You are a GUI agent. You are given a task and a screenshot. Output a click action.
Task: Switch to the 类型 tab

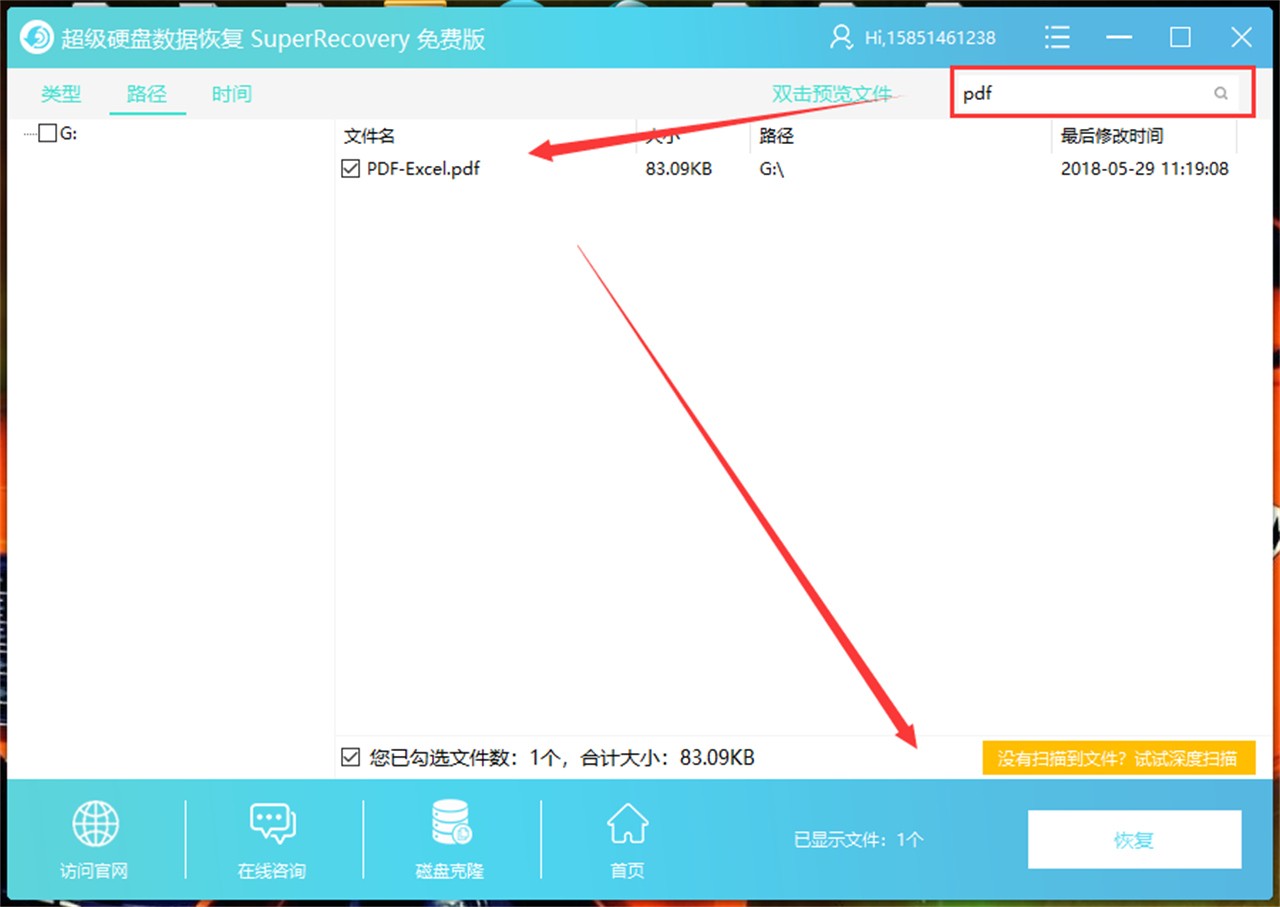pos(60,93)
